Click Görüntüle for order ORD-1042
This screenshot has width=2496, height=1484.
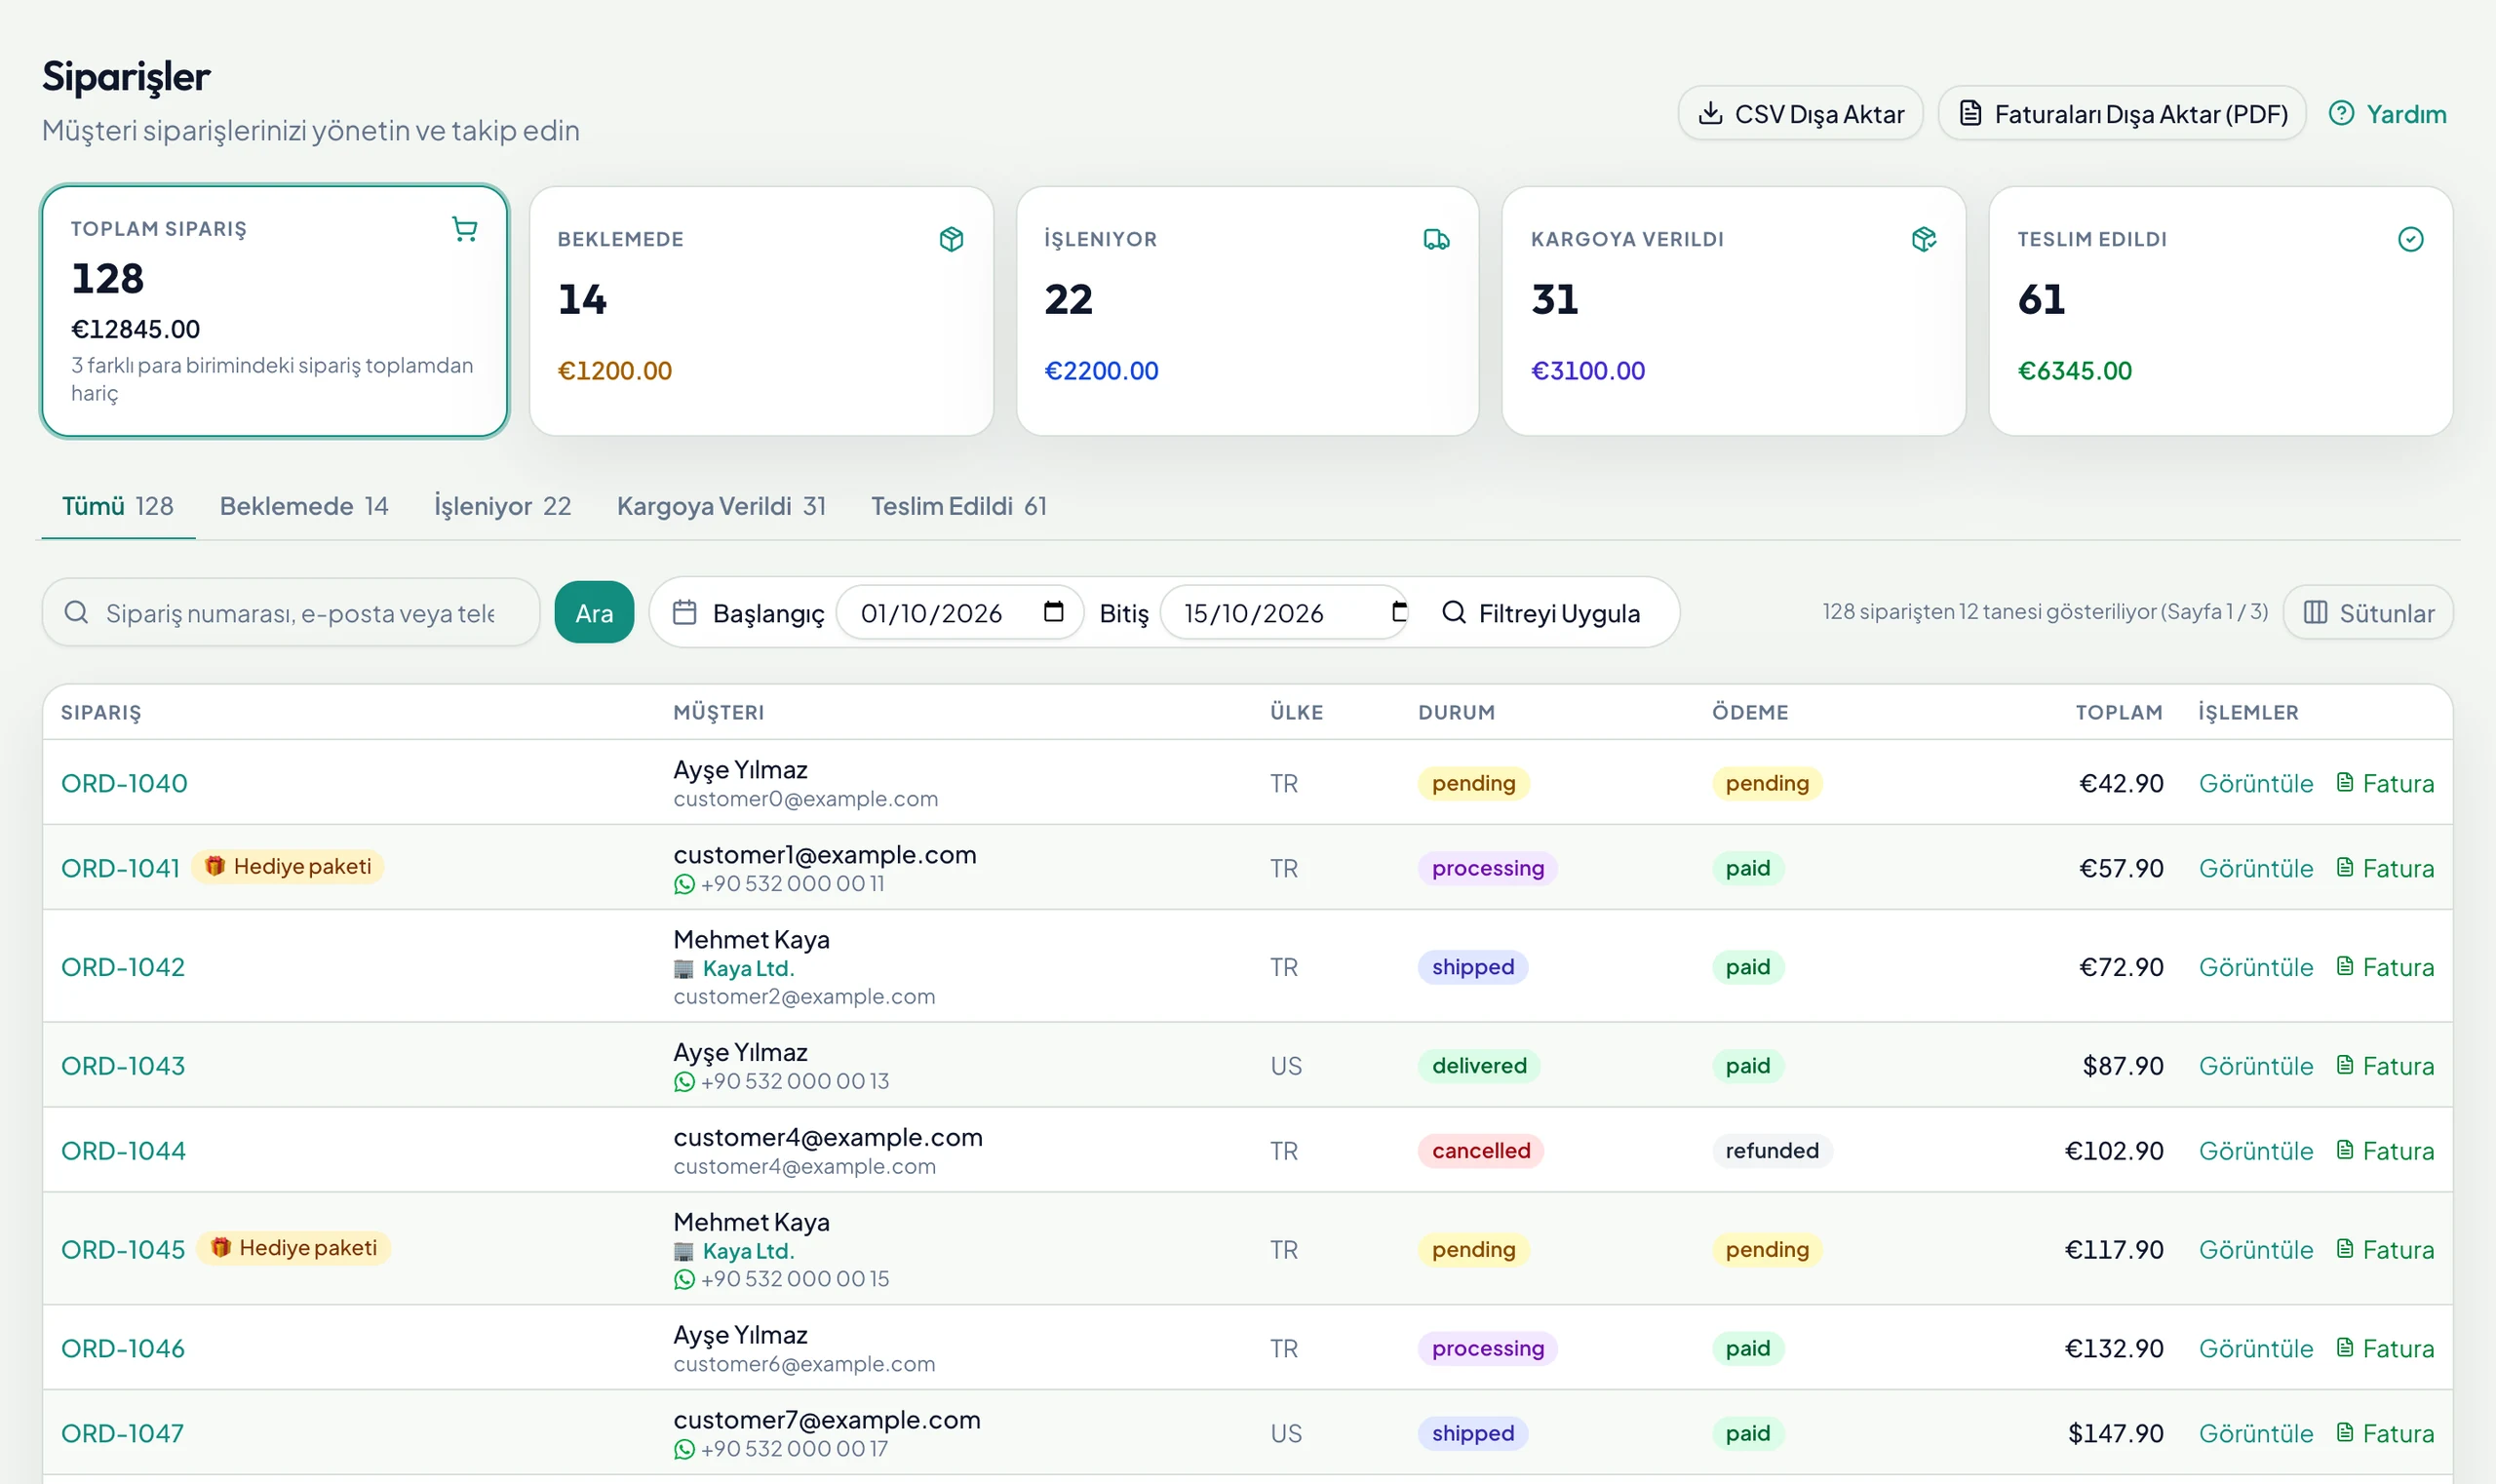(x=2255, y=967)
